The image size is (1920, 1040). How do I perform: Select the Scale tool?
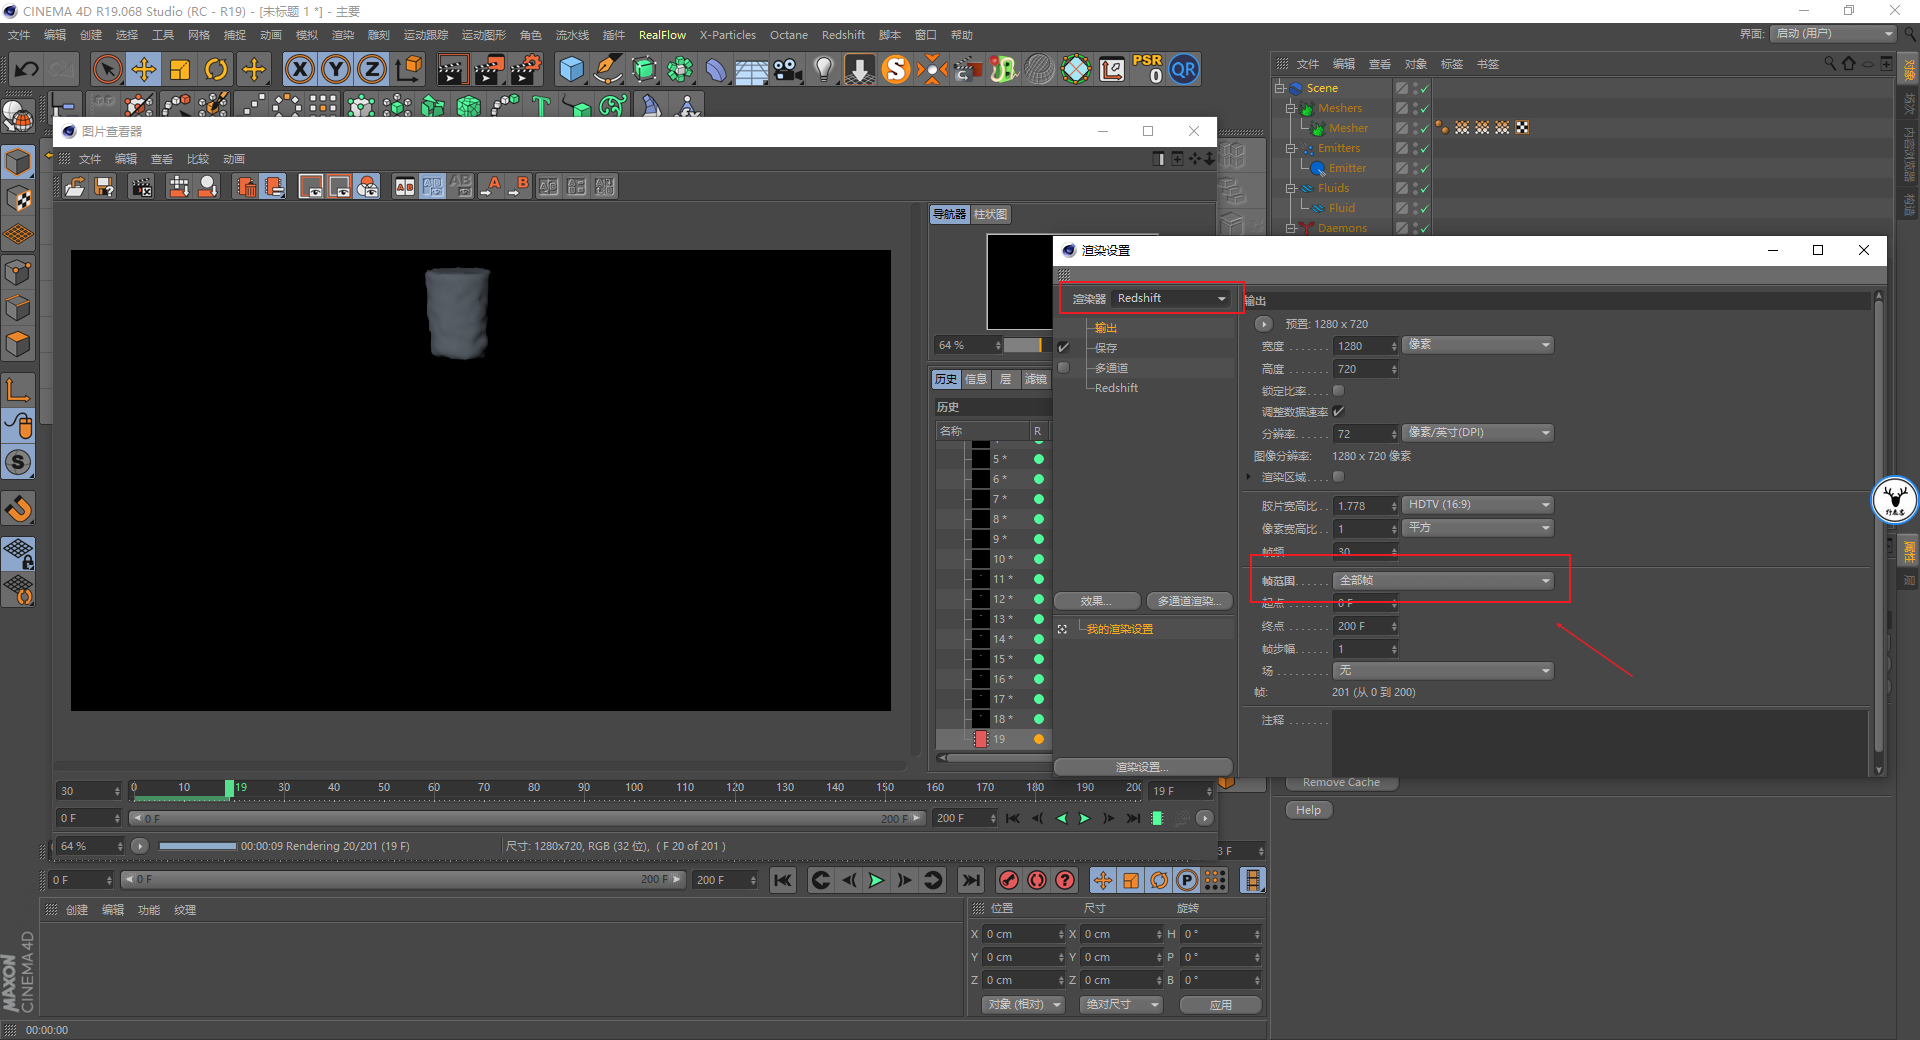coord(180,69)
